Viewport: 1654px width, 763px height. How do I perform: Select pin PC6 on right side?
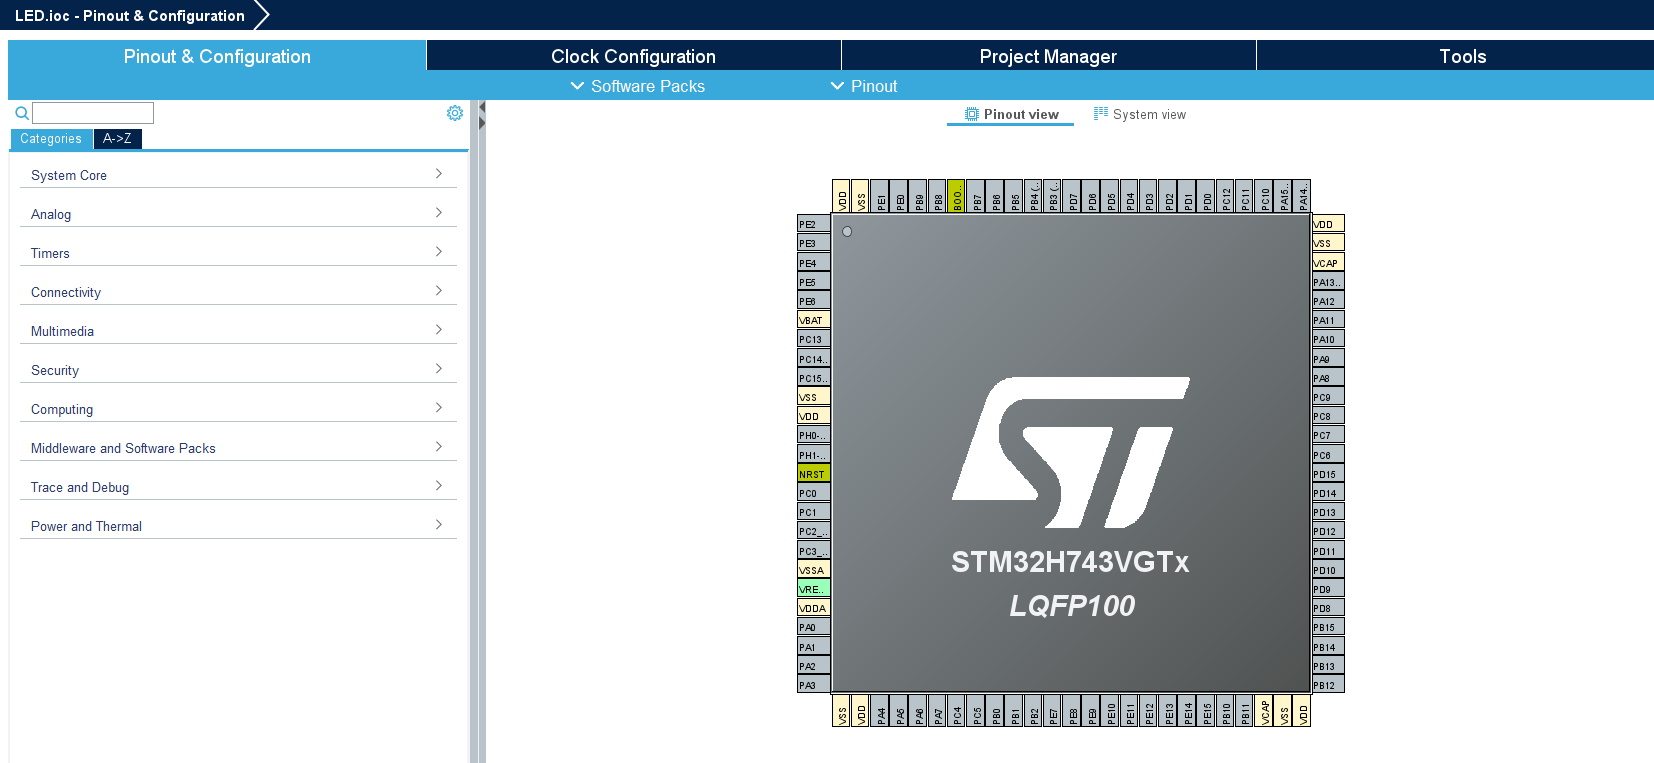1328,455
